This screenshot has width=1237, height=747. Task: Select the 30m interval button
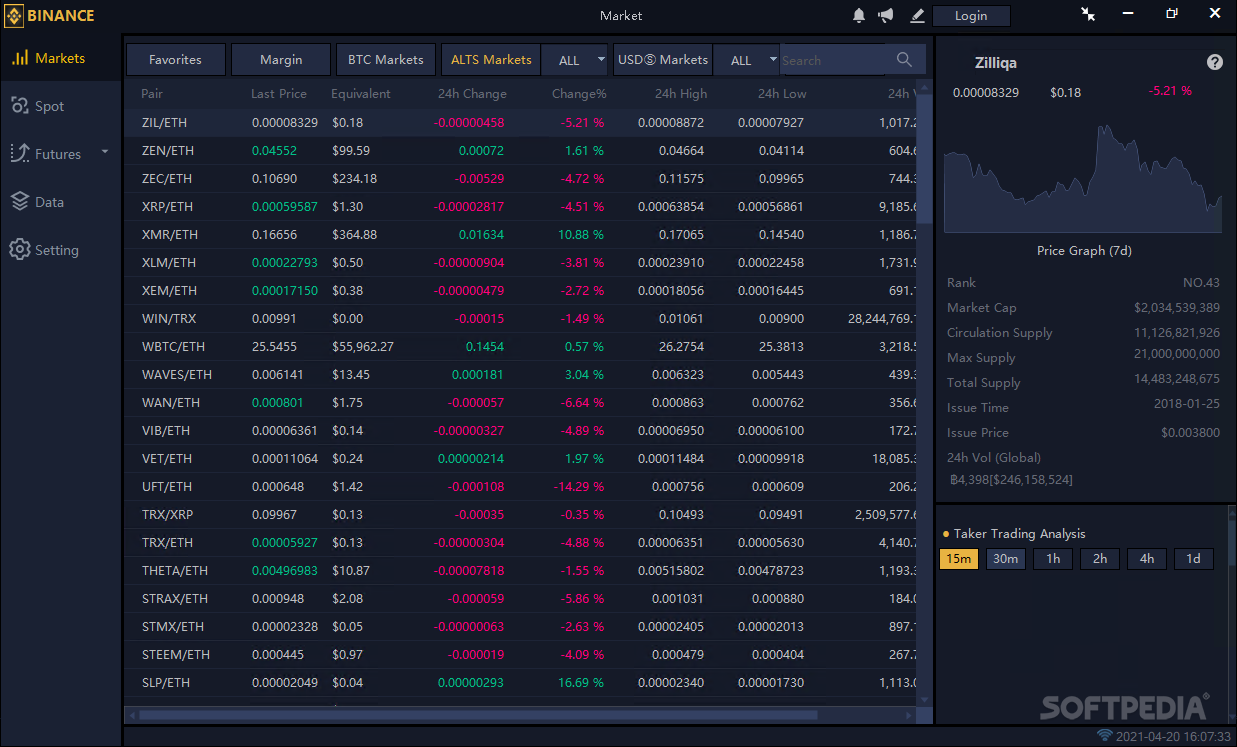[1005, 559]
